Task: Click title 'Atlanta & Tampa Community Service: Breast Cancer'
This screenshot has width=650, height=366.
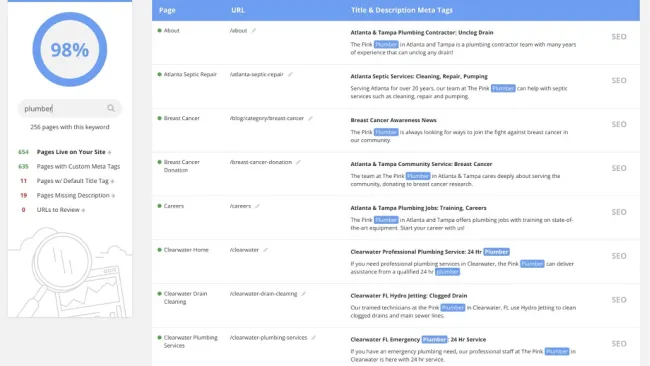Action: (x=421, y=164)
